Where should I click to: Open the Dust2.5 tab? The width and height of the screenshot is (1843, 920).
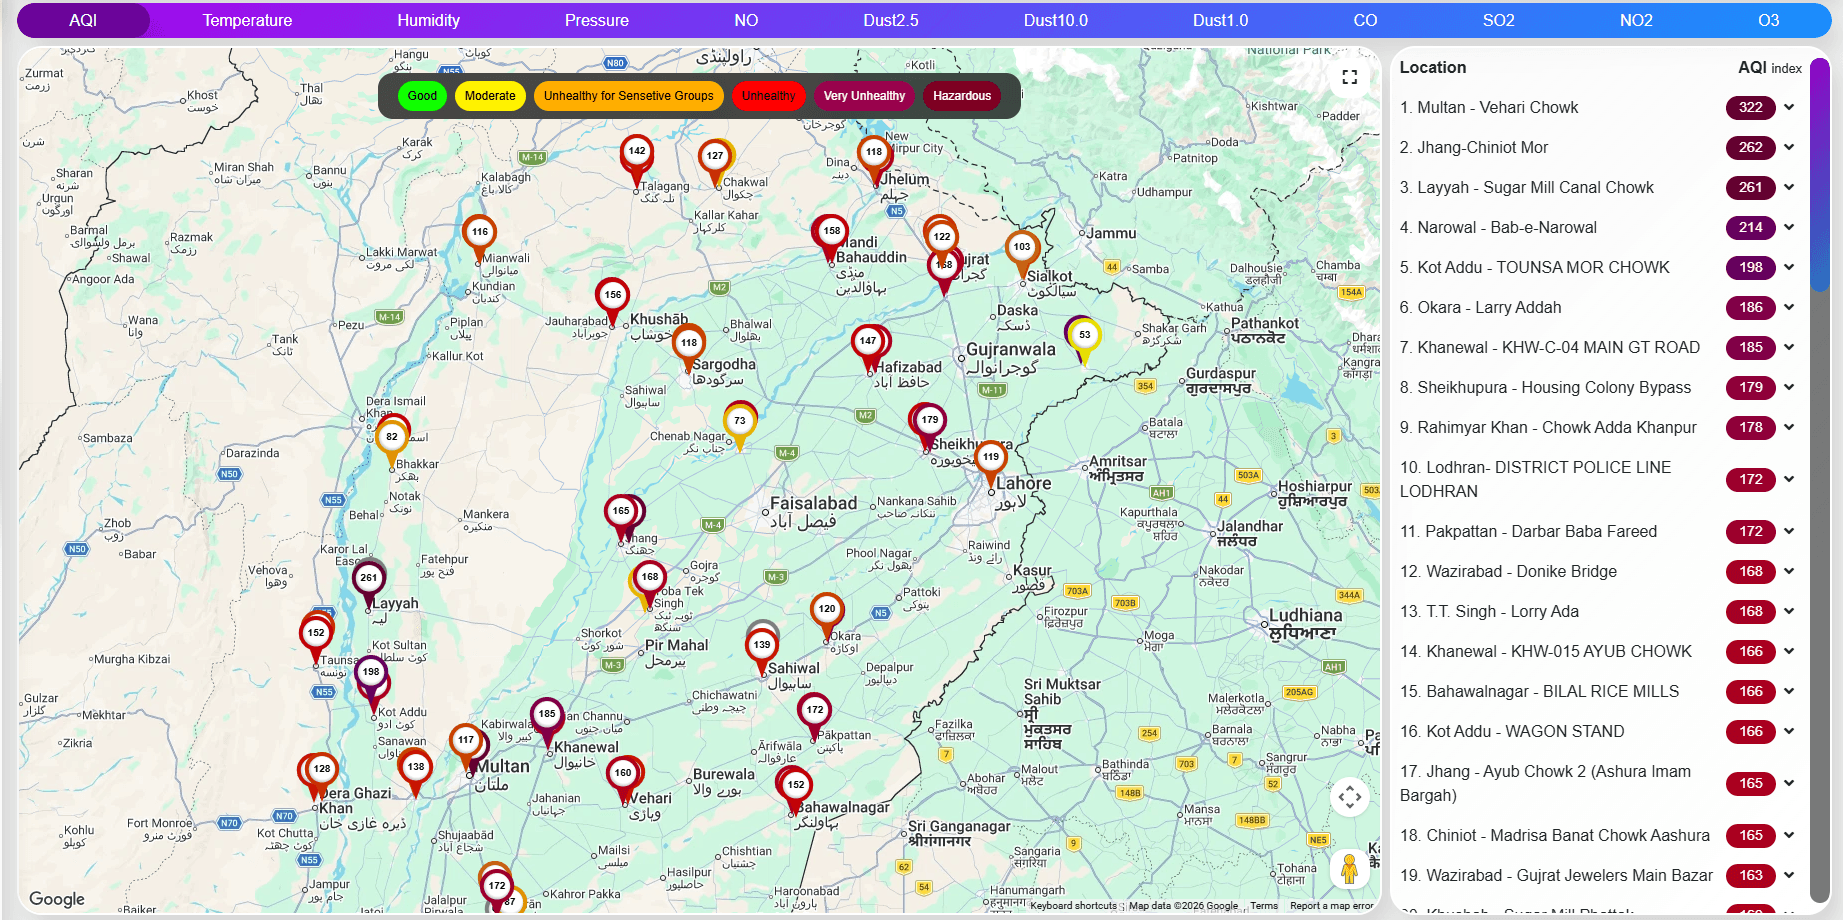pyautogui.click(x=891, y=20)
